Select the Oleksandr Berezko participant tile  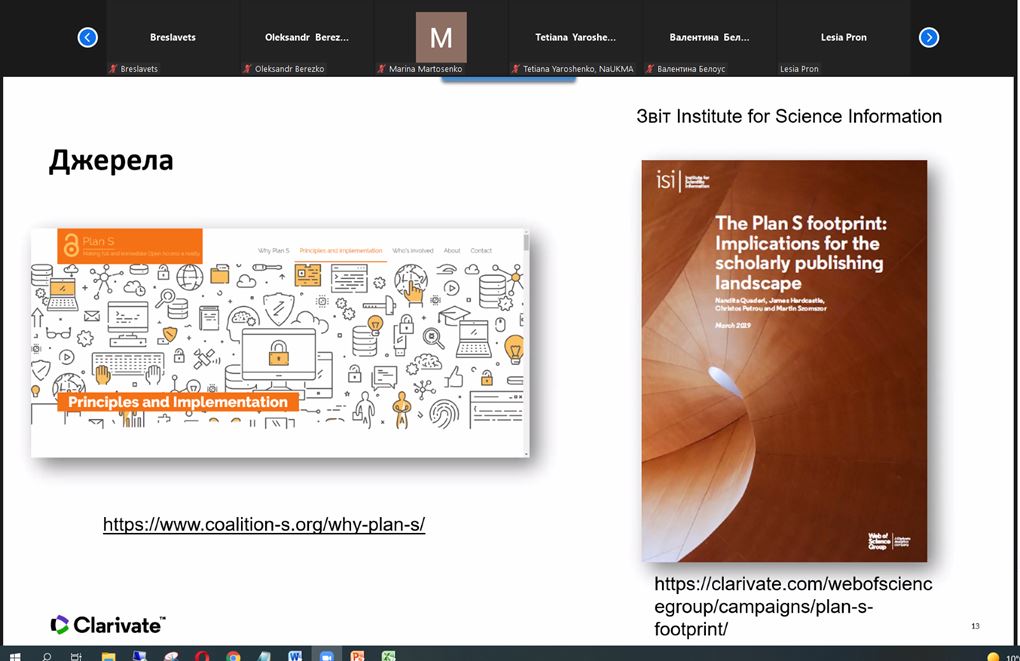[x=306, y=37]
